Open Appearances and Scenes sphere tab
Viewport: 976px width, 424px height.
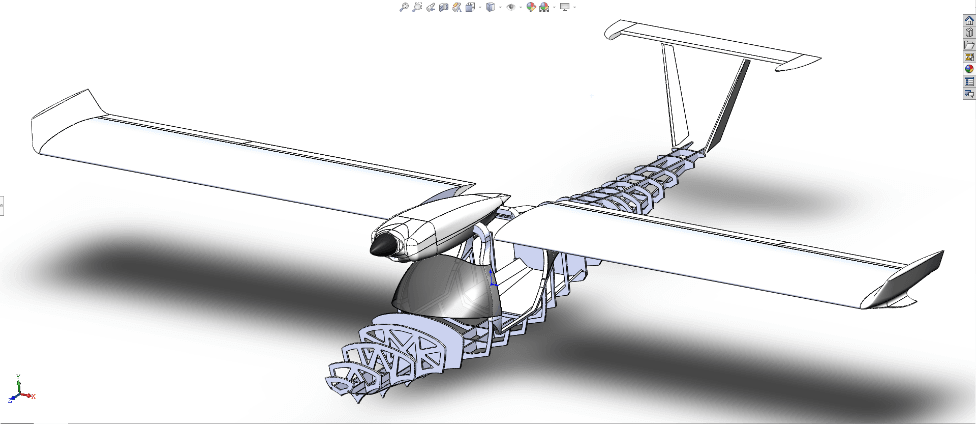(x=969, y=69)
